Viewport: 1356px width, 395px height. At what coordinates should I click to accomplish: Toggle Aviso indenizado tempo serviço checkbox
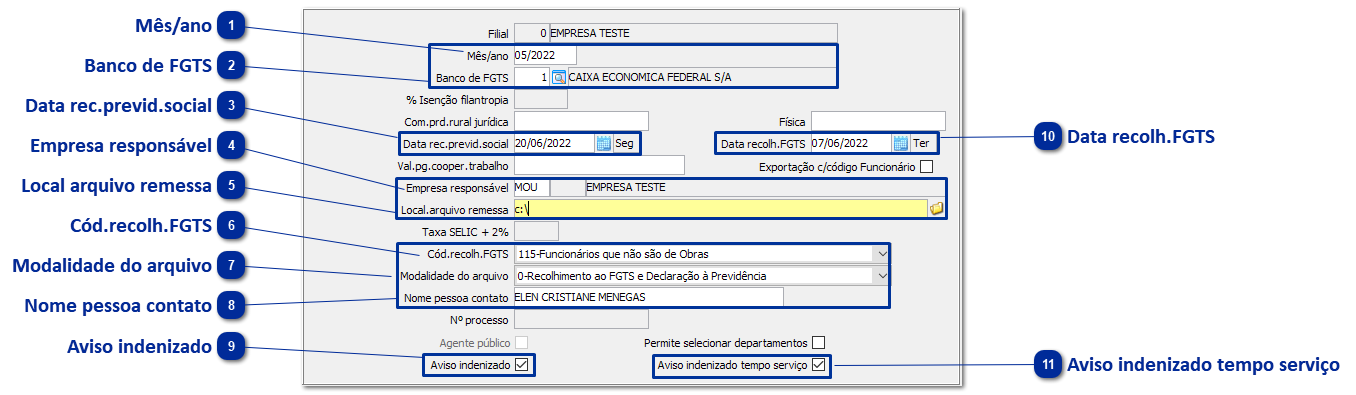(x=819, y=365)
